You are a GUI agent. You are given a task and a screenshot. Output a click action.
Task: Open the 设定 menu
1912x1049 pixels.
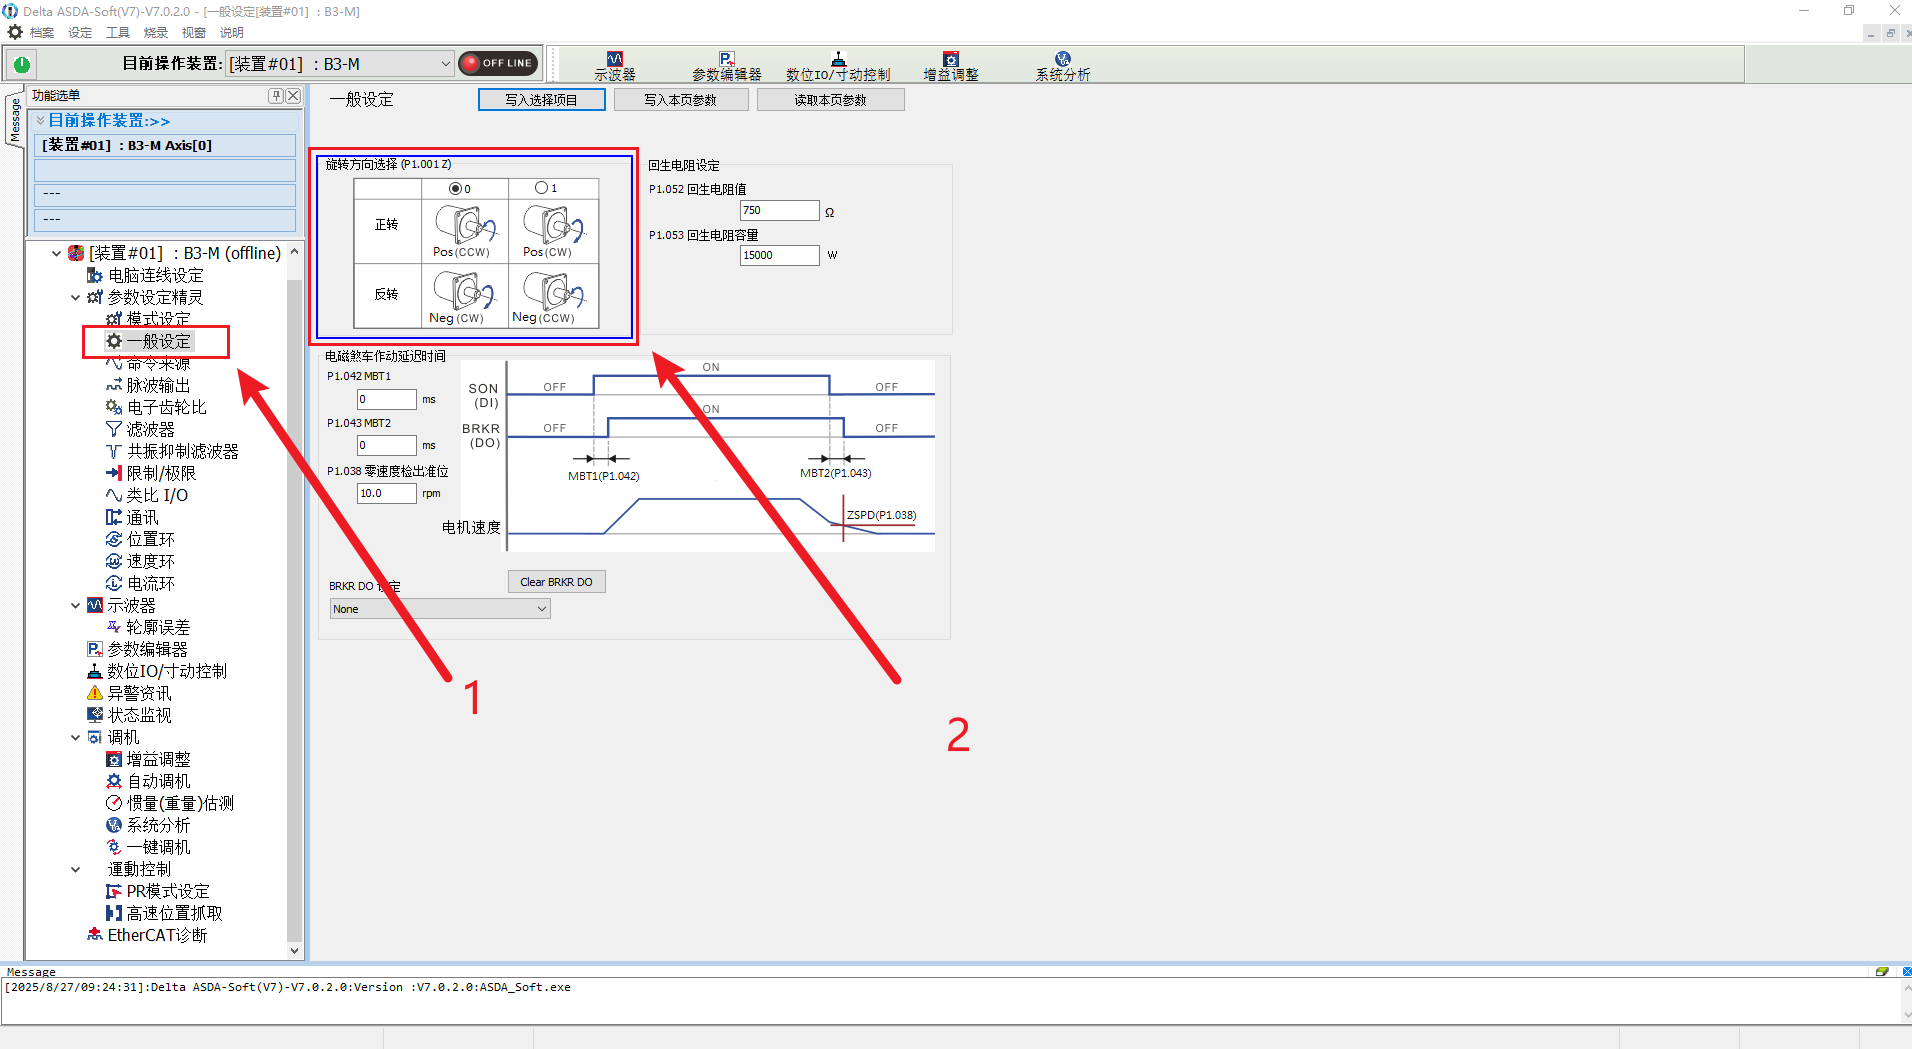[80, 33]
